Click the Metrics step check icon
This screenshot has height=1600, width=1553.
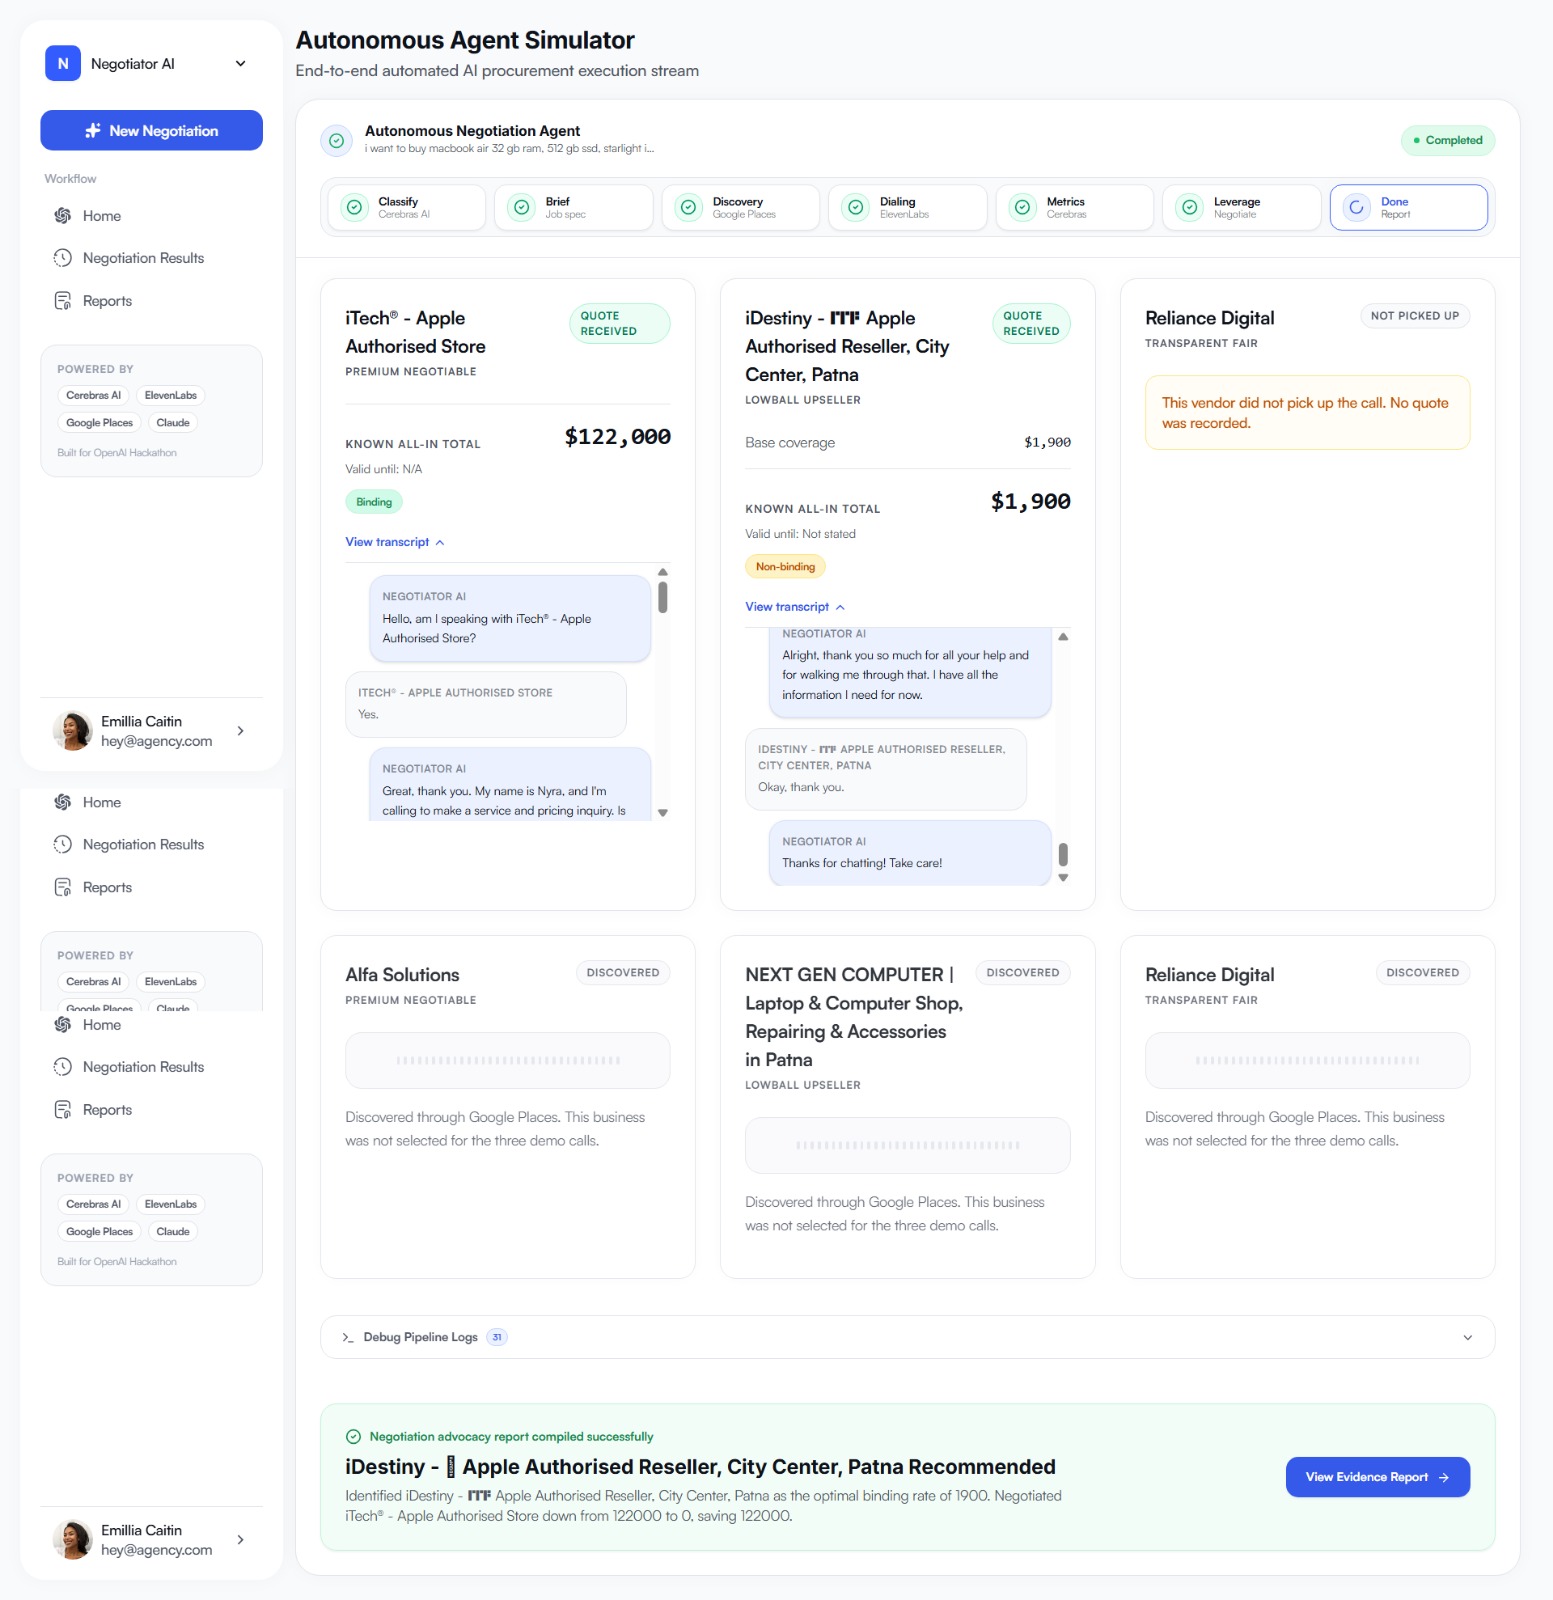[1022, 207]
